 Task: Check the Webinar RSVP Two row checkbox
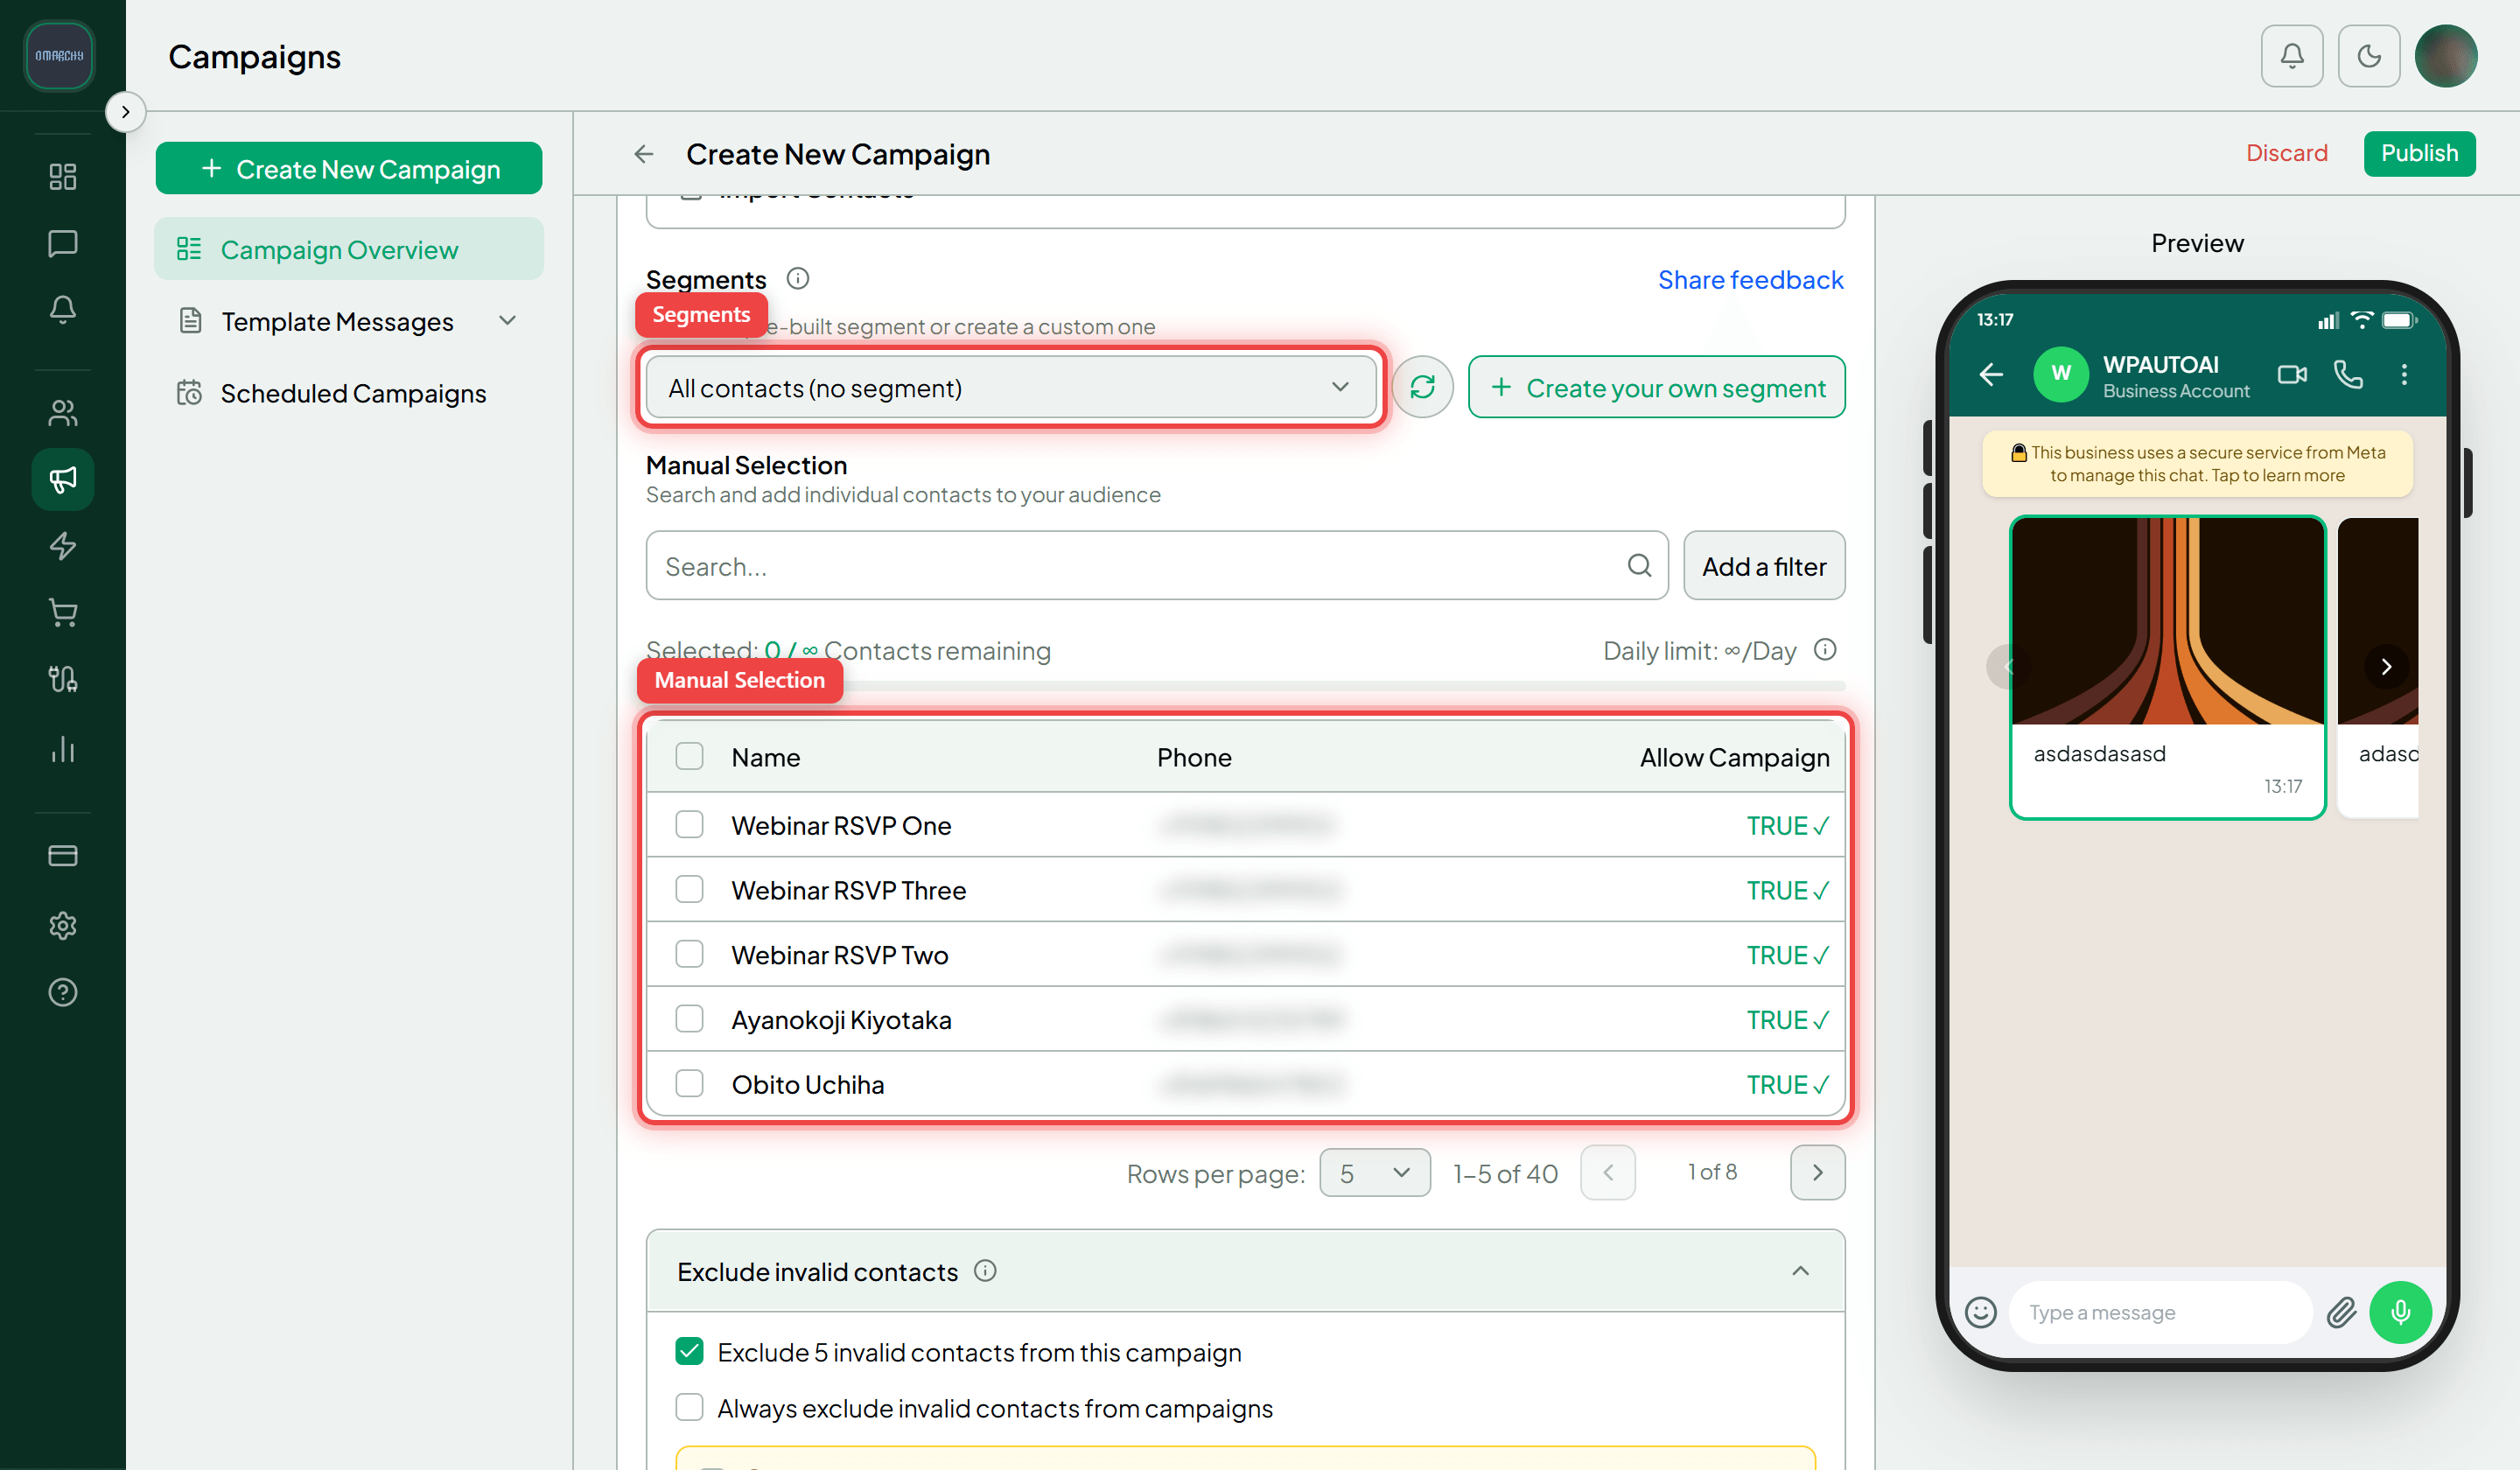point(689,954)
